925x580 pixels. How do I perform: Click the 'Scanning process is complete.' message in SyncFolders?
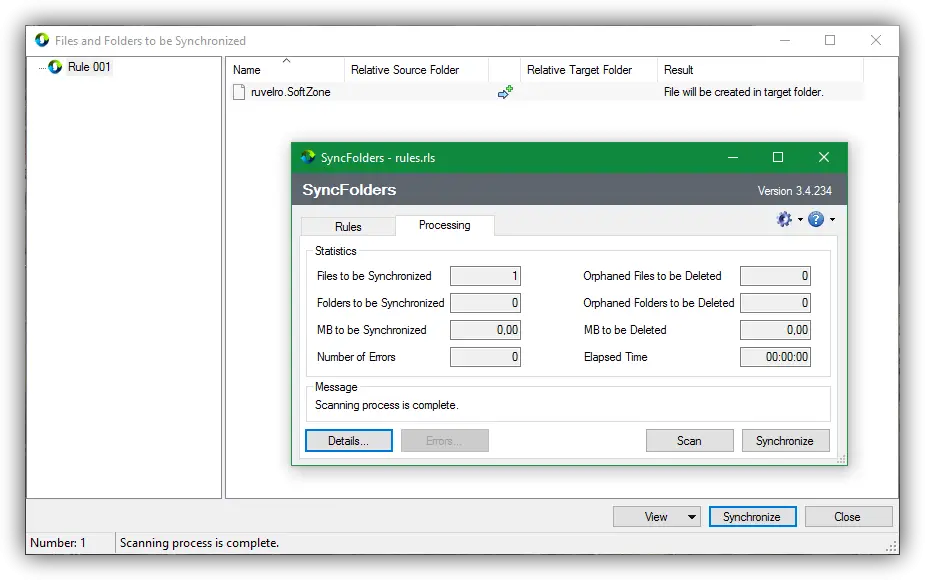386,405
